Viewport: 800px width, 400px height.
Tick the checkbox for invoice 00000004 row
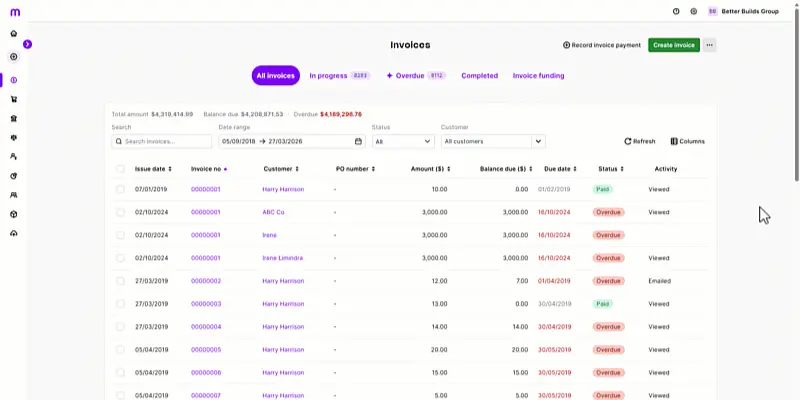(x=120, y=327)
